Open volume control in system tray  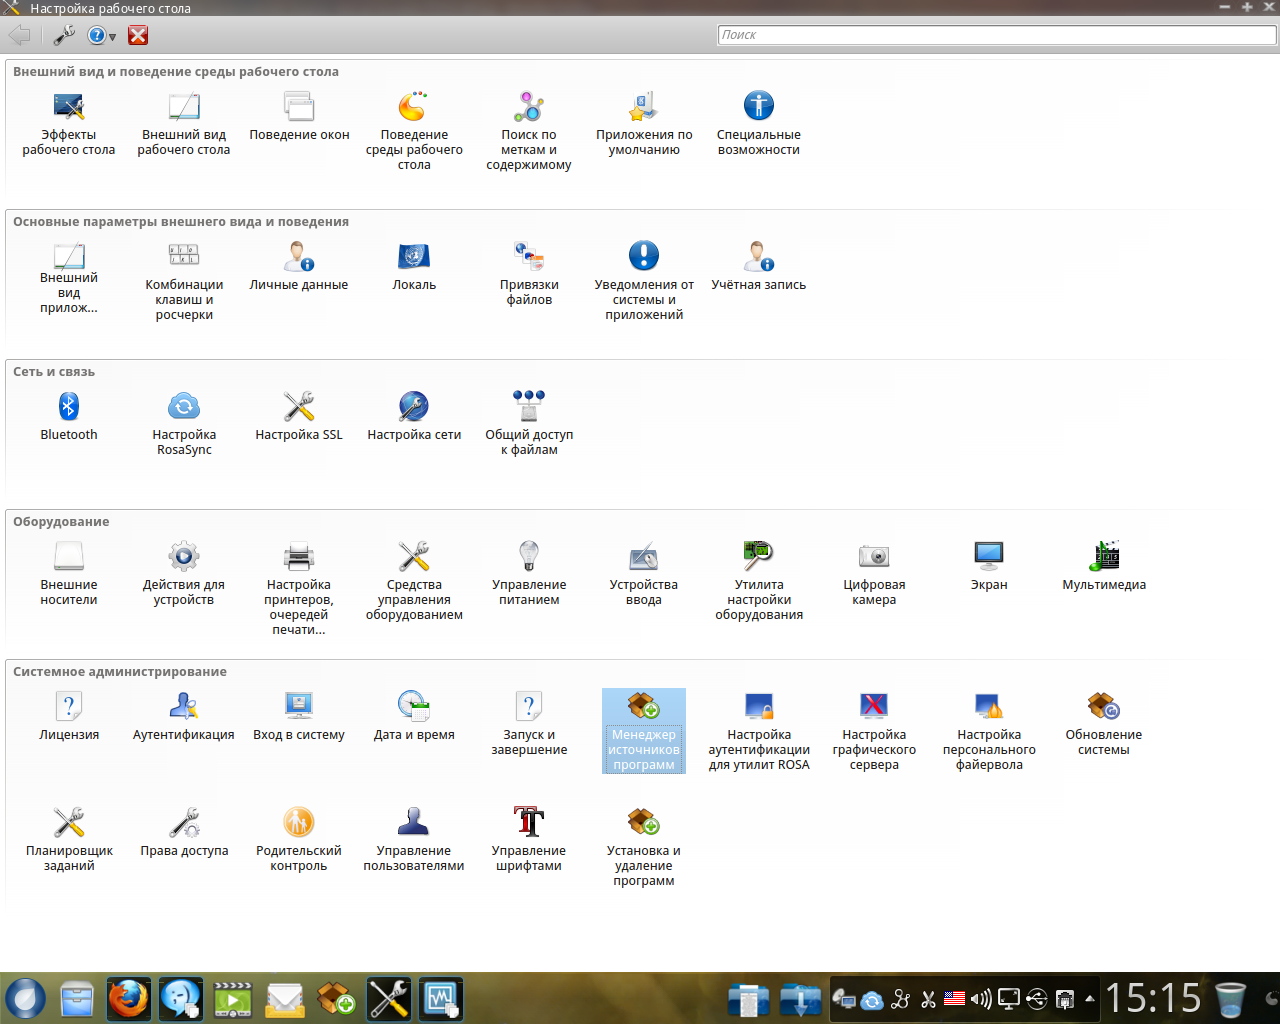[x=981, y=999]
